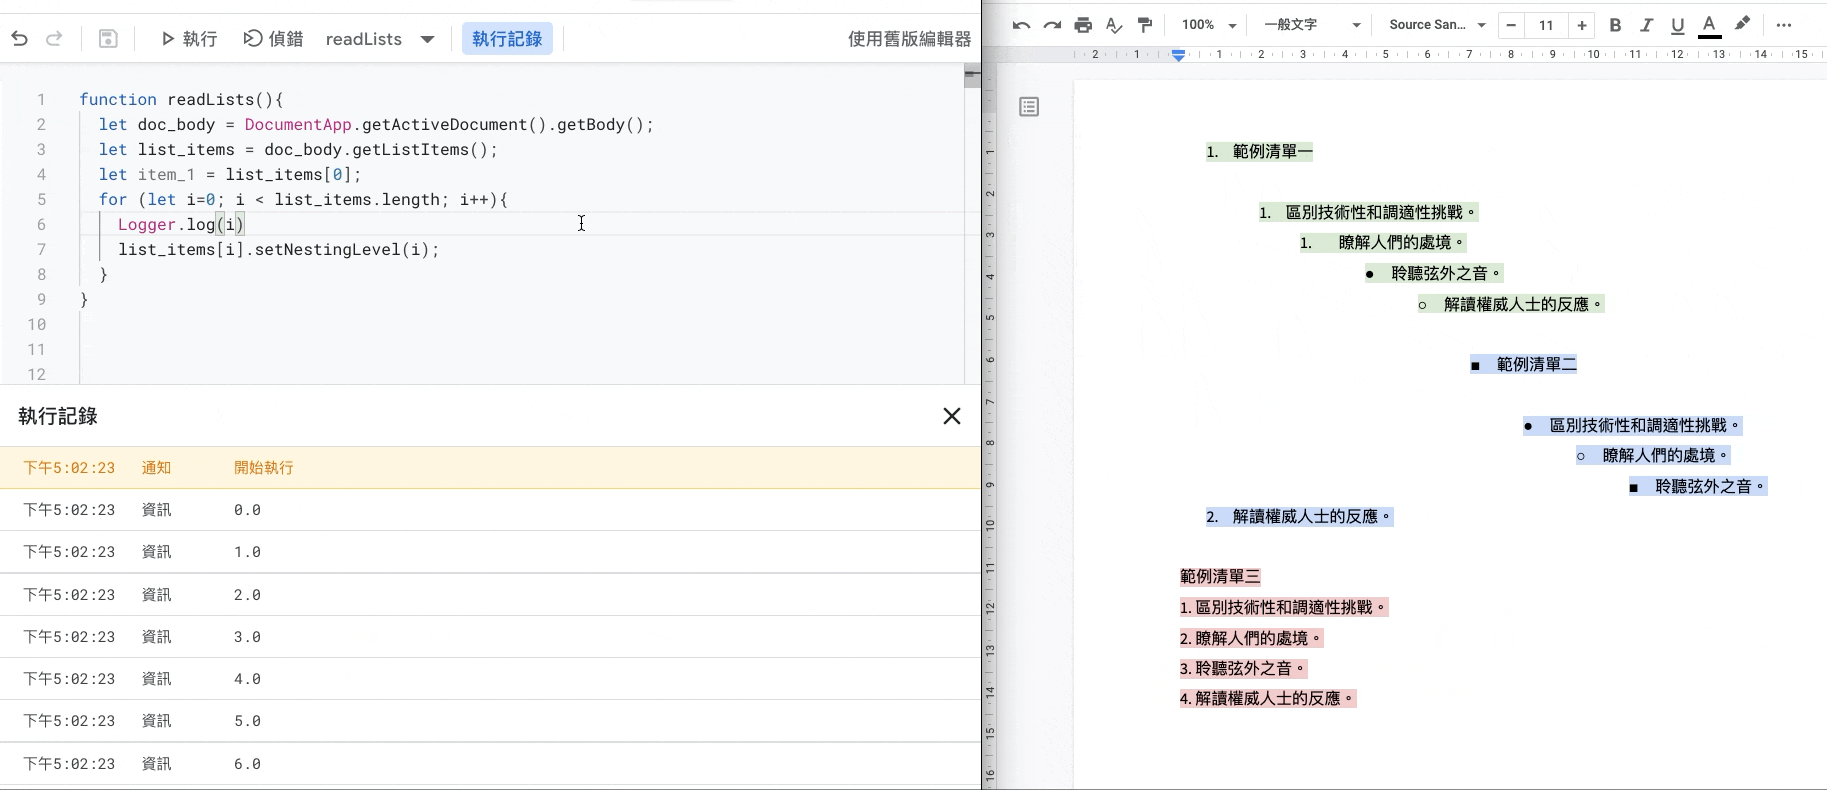
Task: Click the font size input field
Action: (1546, 25)
